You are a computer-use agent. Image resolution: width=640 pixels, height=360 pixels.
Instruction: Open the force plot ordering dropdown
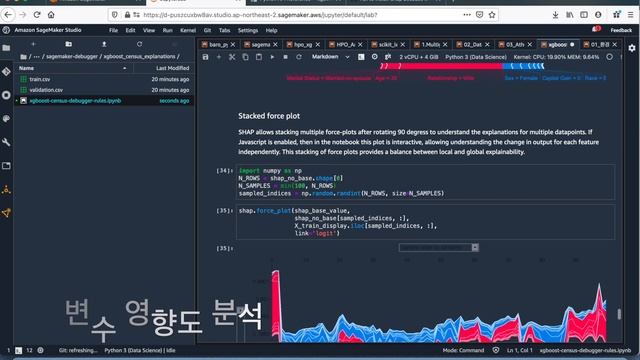(x=438, y=247)
